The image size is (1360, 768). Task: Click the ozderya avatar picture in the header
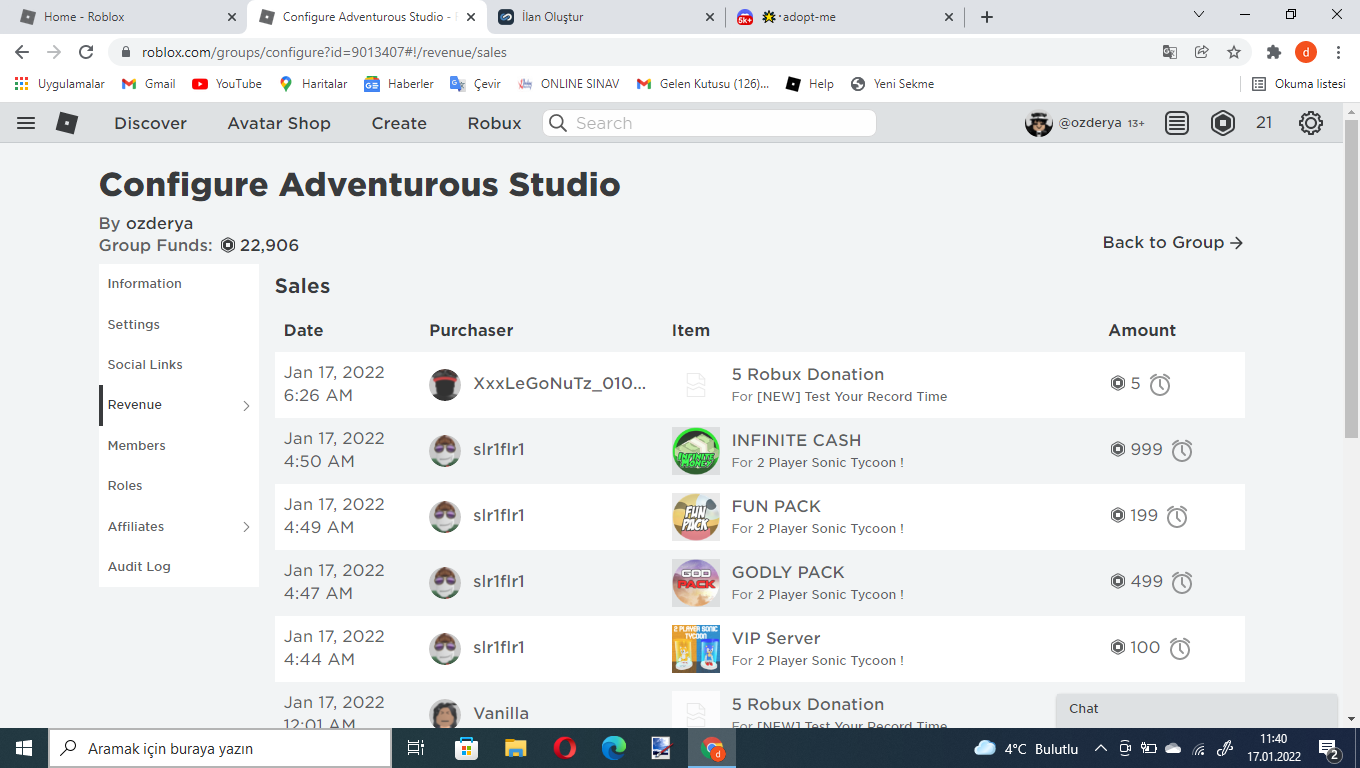[x=1039, y=123]
